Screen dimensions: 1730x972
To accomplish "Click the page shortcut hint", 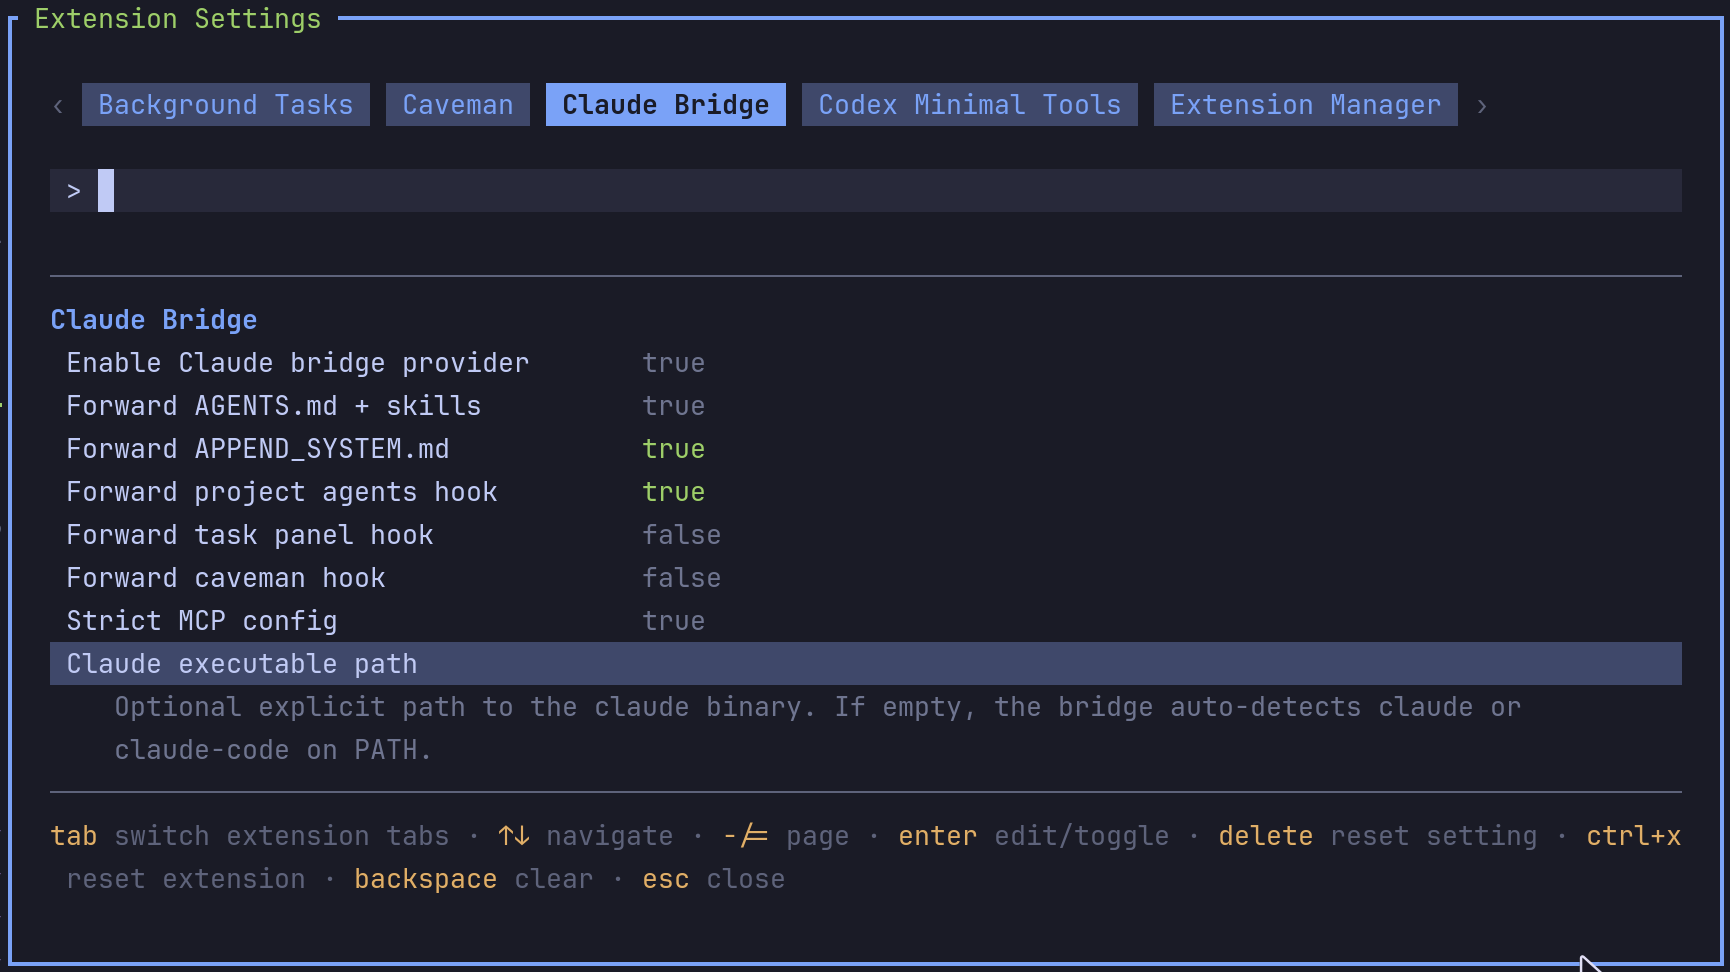I will point(786,836).
